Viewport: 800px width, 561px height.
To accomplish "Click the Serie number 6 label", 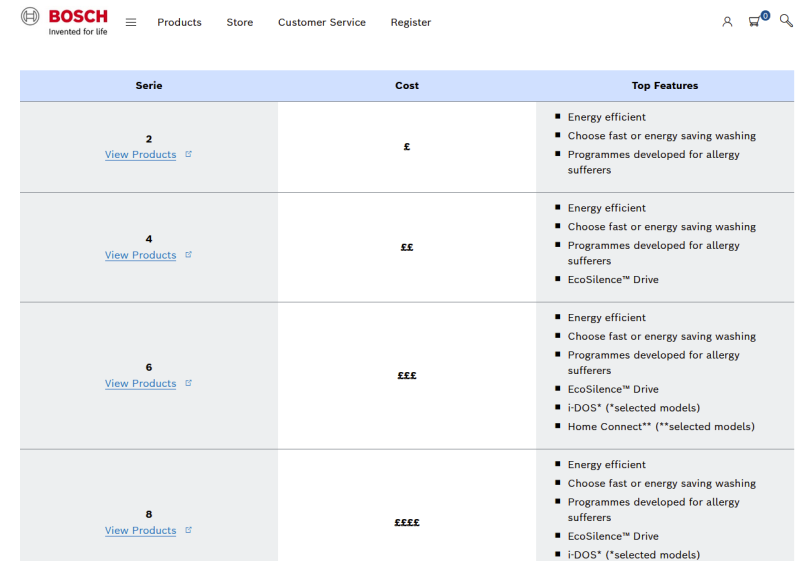I will [149, 367].
